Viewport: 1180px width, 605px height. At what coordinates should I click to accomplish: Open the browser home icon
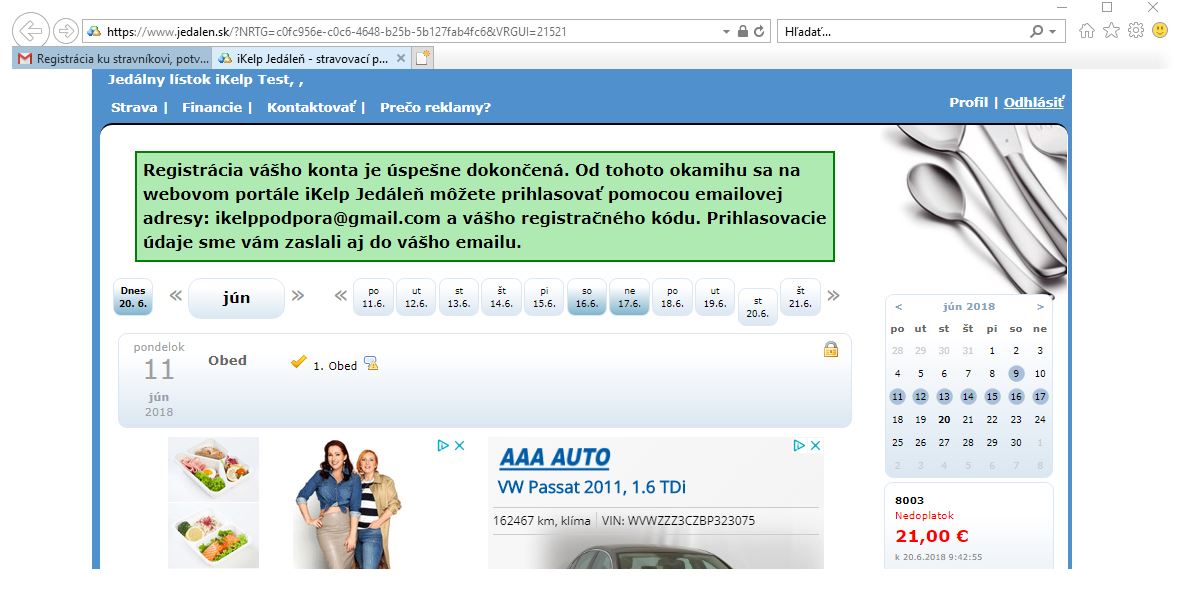pyautogui.click(x=1087, y=31)
